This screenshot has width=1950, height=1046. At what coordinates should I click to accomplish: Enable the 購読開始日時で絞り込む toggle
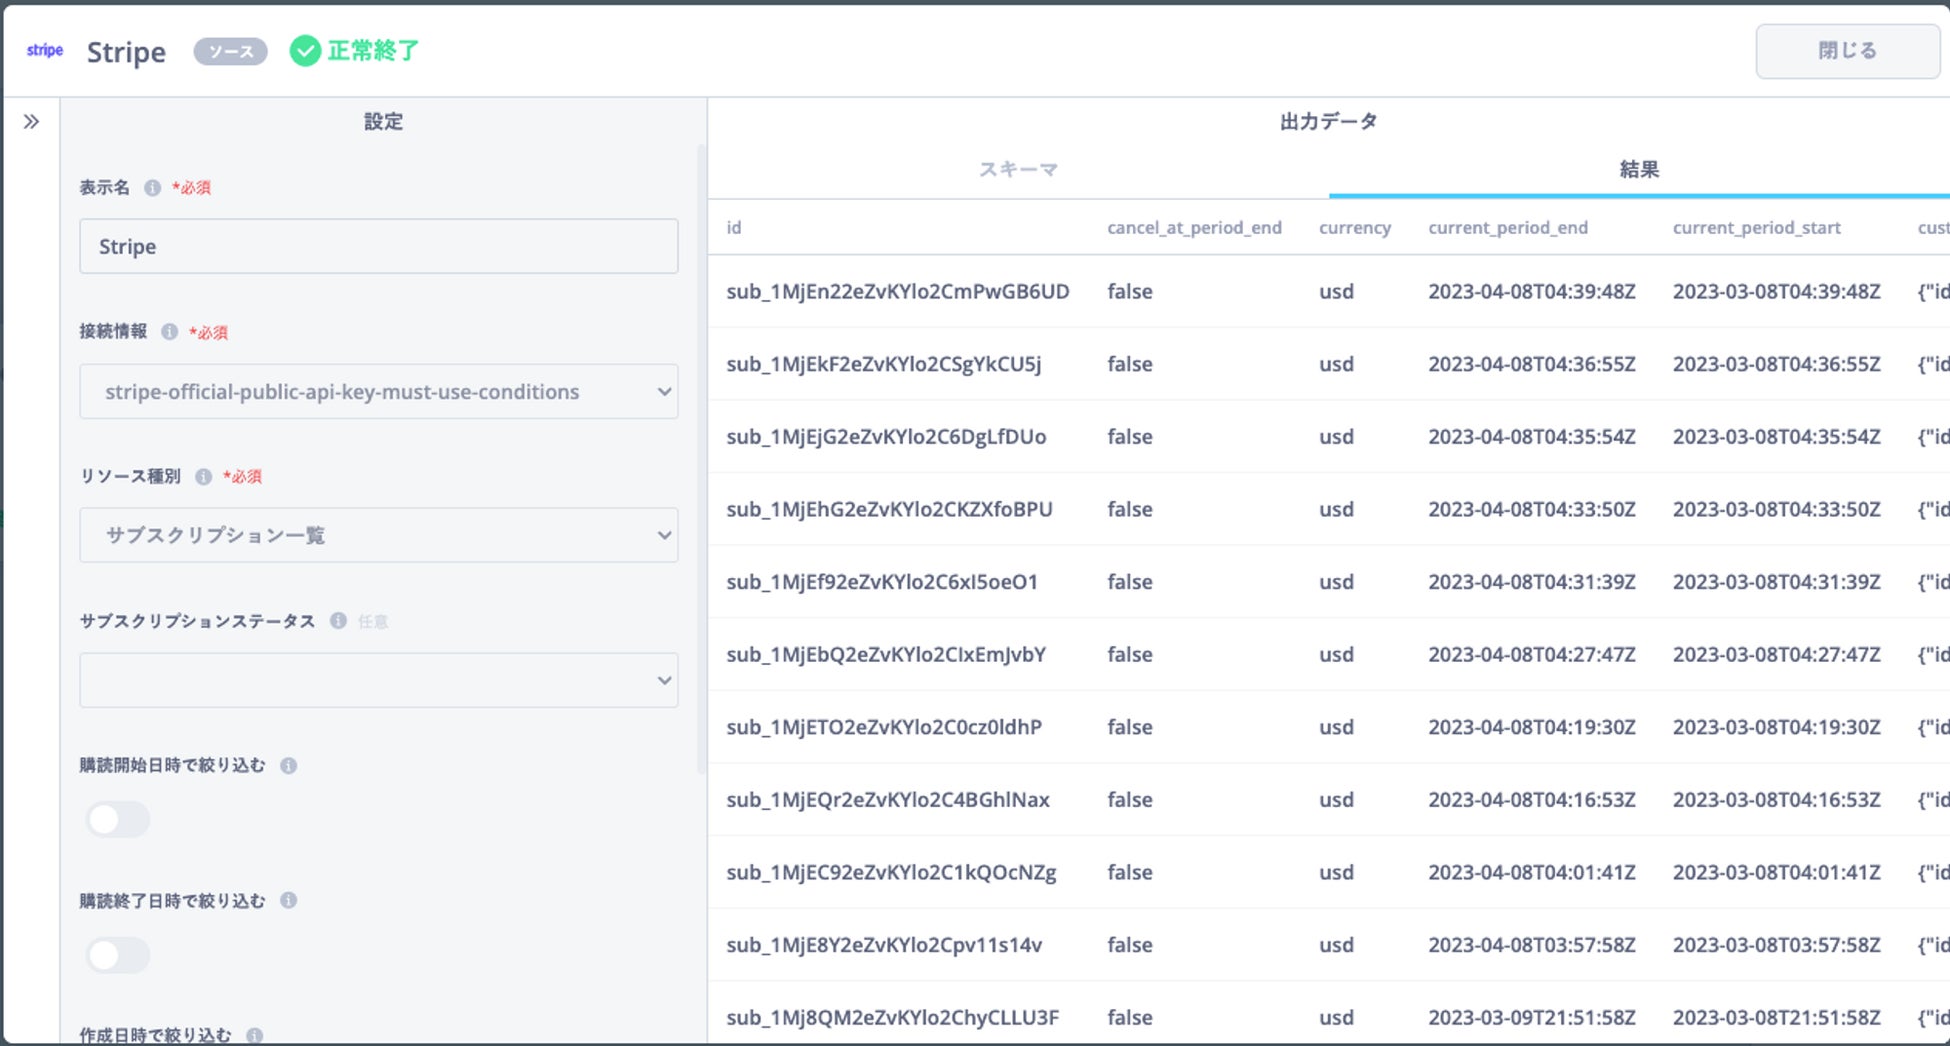coord(118,820)
